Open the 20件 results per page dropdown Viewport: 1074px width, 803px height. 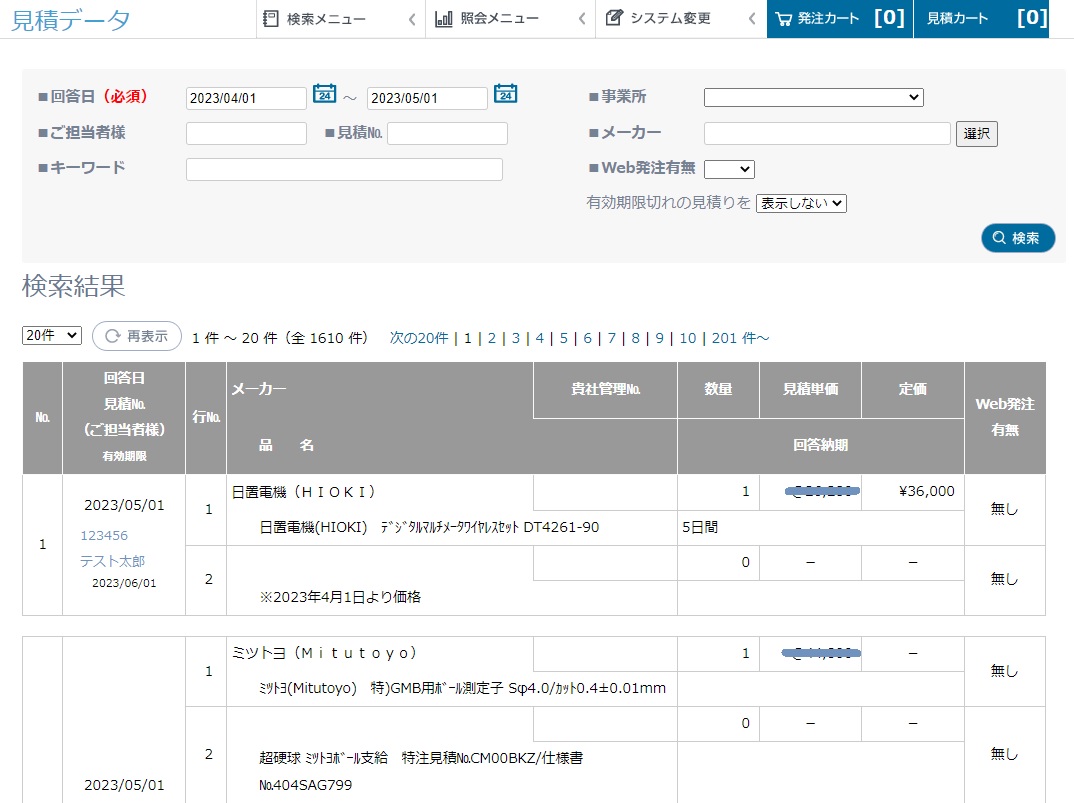coord(52,335)
